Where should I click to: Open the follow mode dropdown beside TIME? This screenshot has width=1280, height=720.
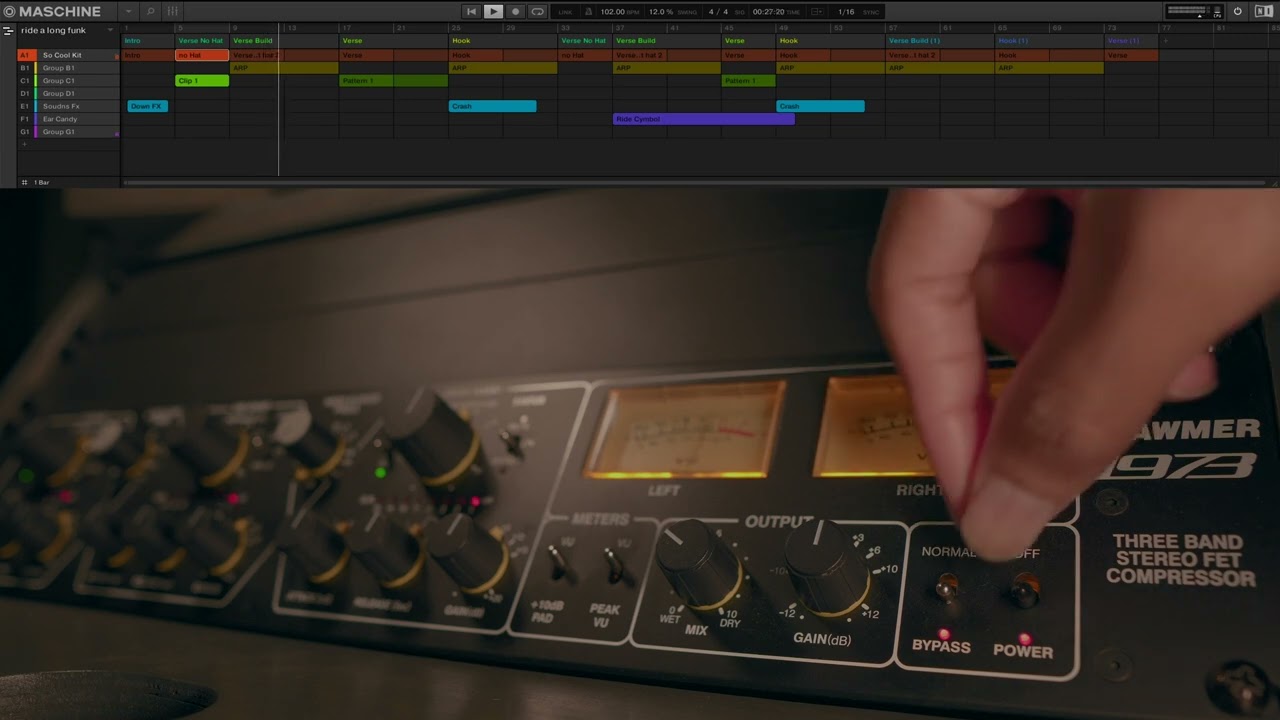click(817, 11)
